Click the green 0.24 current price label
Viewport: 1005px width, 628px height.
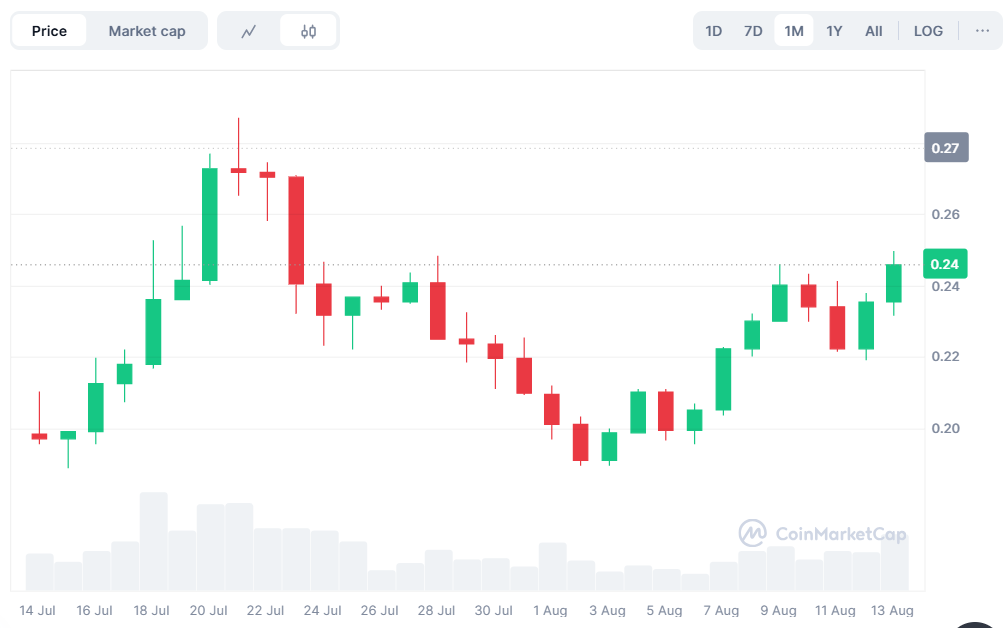tap(945, 264)
